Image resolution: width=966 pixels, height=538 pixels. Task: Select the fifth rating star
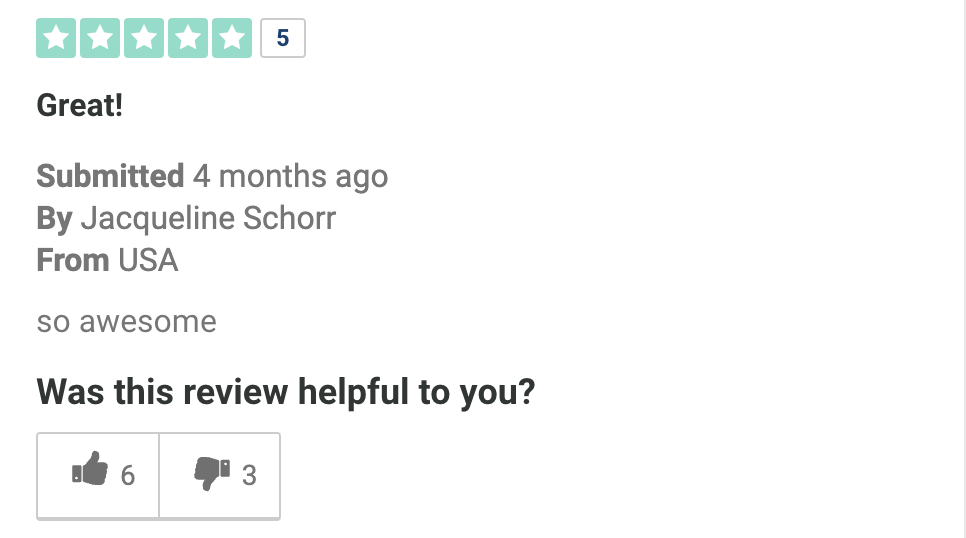coord(232,38)
